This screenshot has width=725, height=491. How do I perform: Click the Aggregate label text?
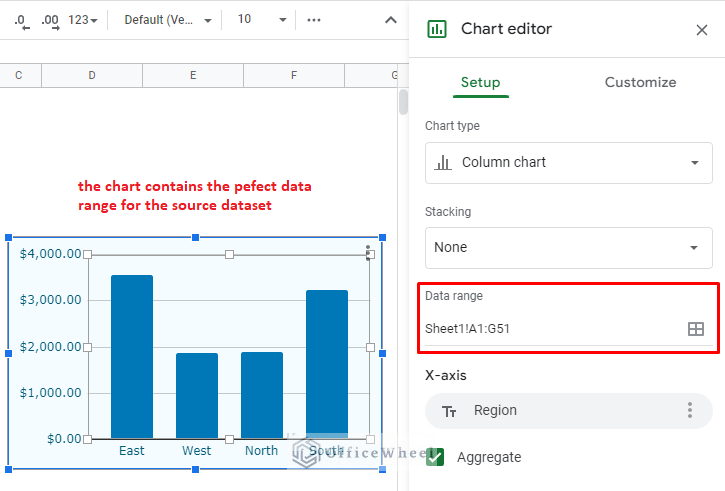click(x=489, y=457)
